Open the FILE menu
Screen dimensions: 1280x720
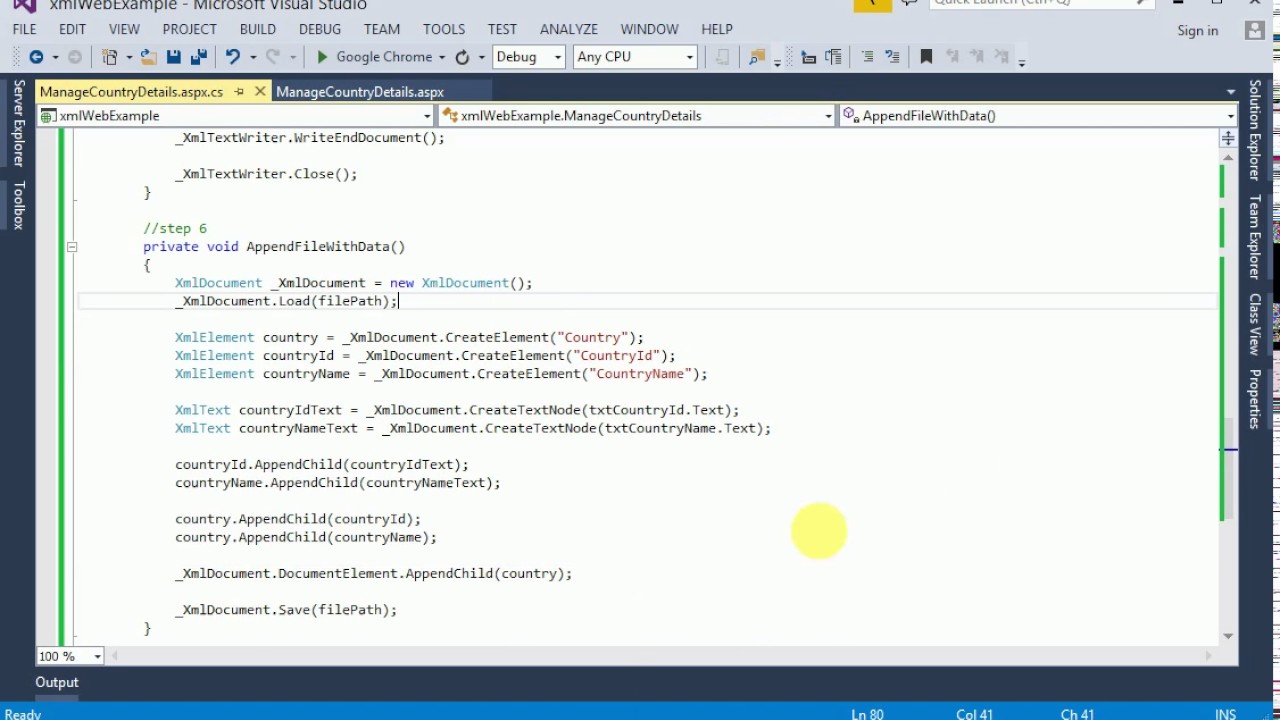(x=24, y=29)
